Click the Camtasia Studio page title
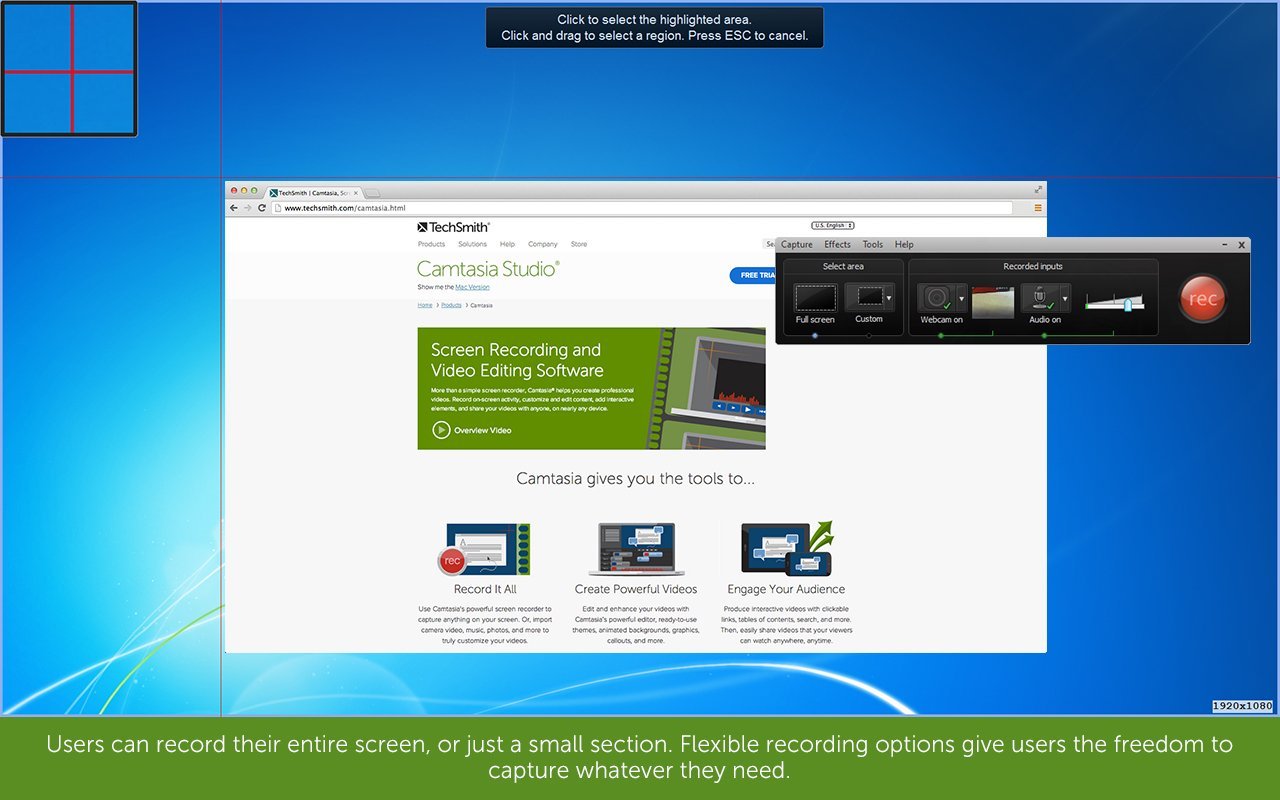 pos(488,269)
